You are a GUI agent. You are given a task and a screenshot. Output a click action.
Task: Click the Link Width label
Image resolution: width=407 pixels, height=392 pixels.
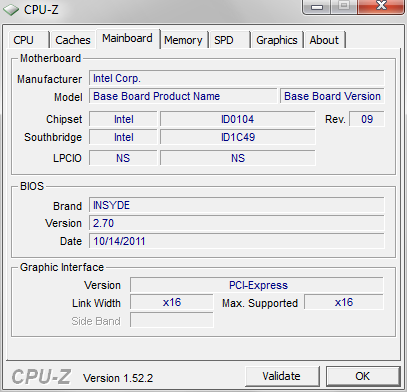[x=96, y=303]
